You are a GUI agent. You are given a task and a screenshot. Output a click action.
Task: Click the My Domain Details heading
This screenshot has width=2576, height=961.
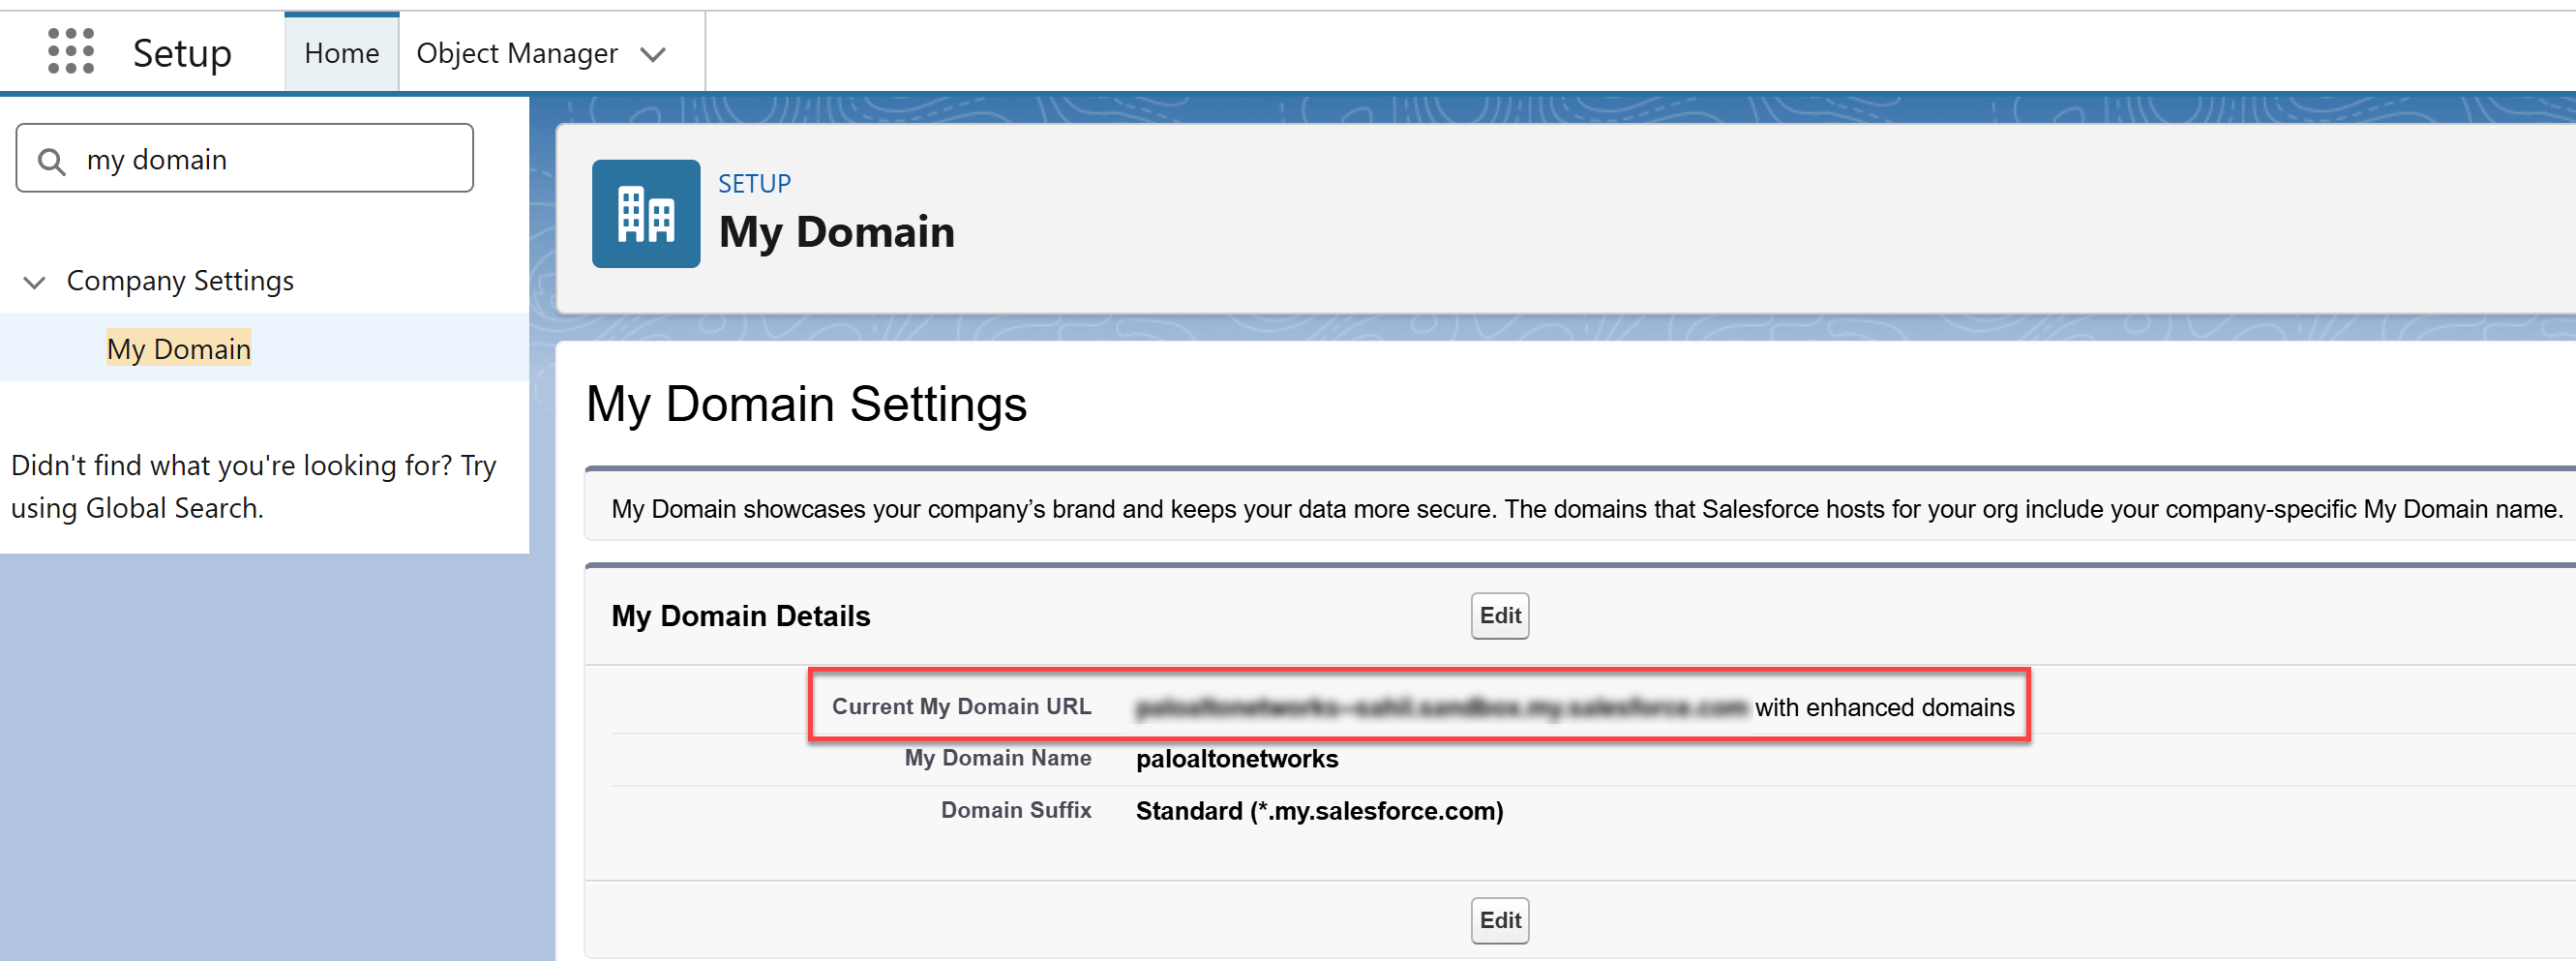pyautogui.click(x=741, y=616)
